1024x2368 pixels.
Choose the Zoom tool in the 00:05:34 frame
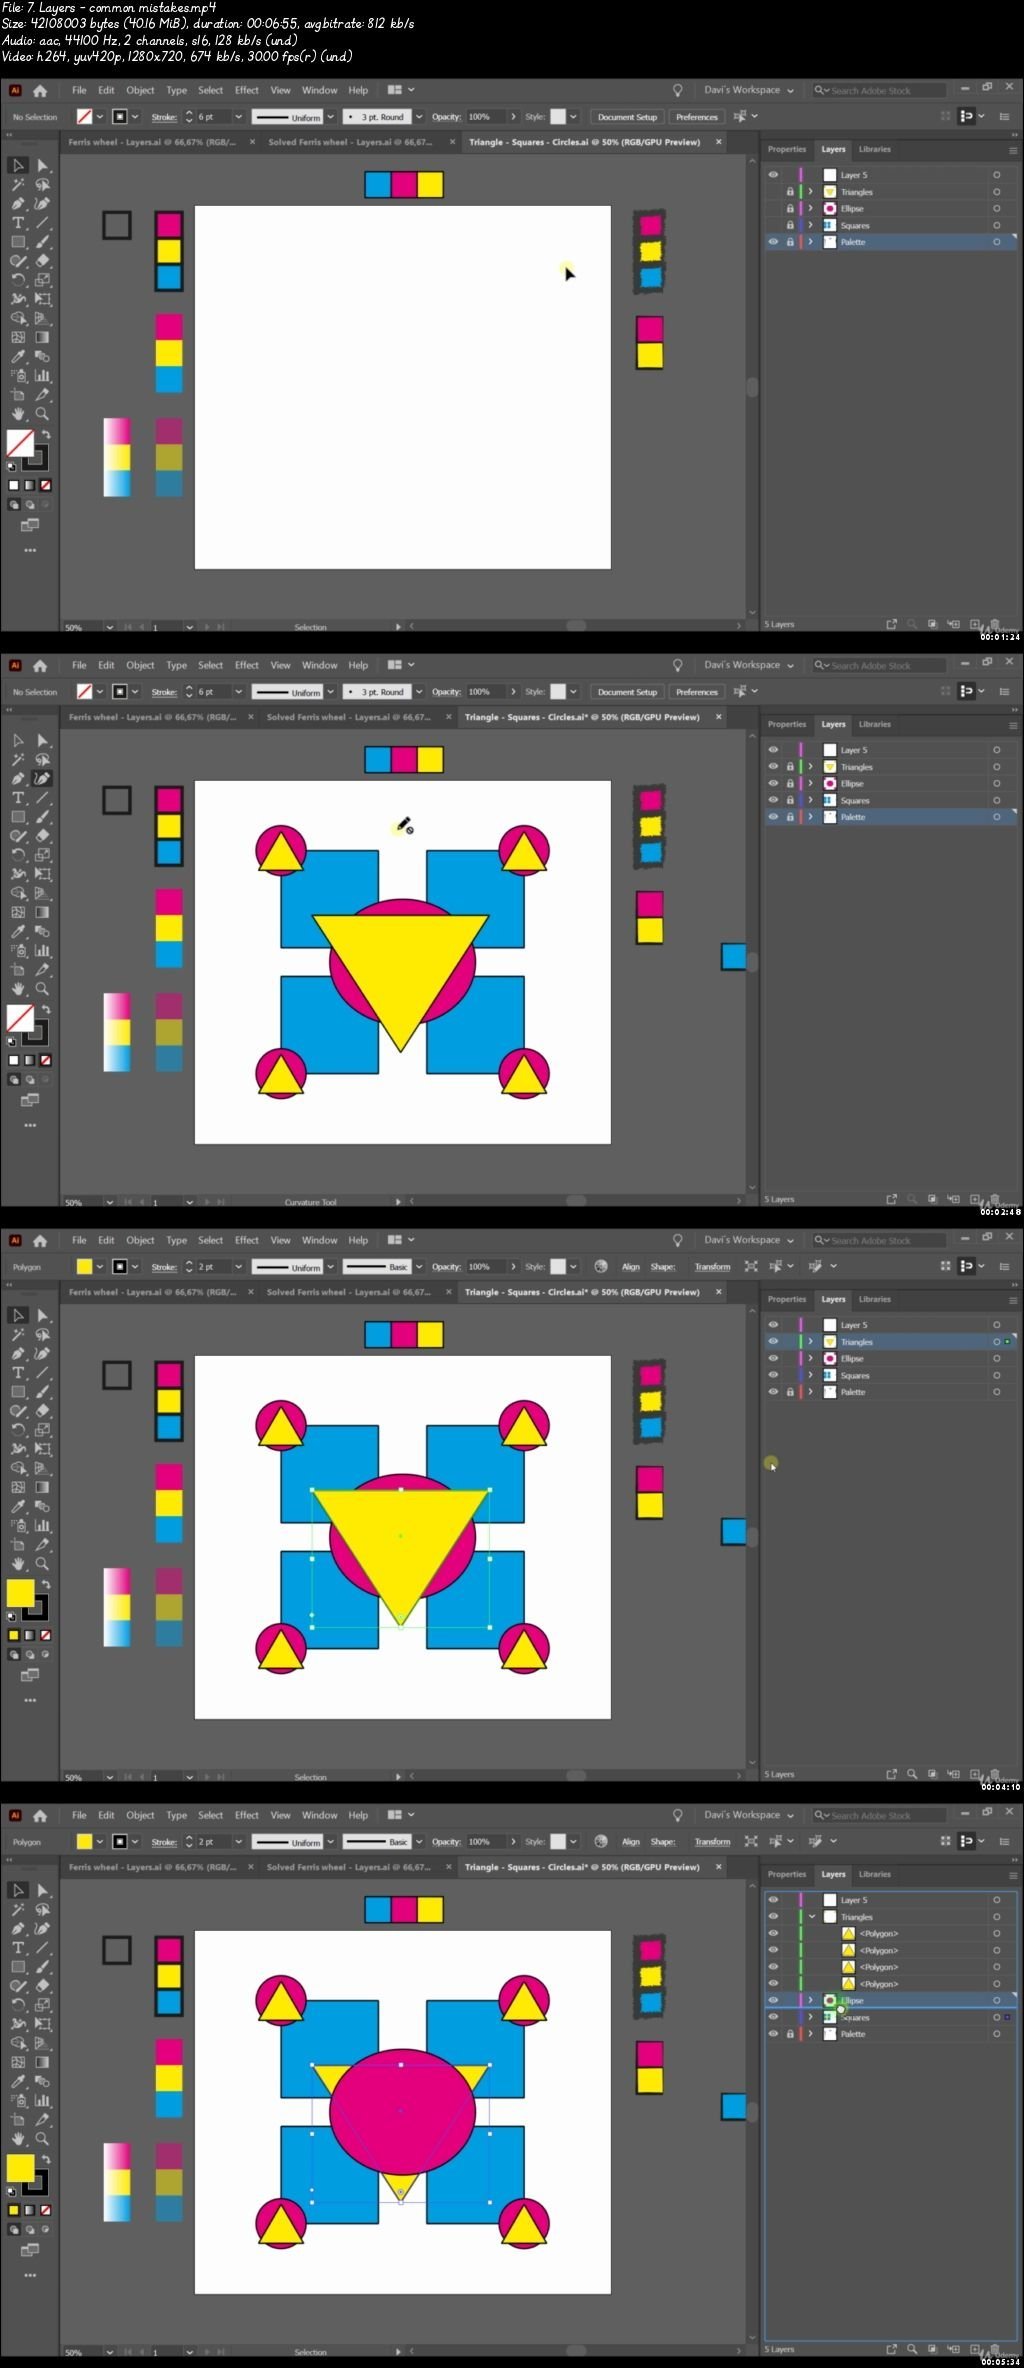(43, 2138)
